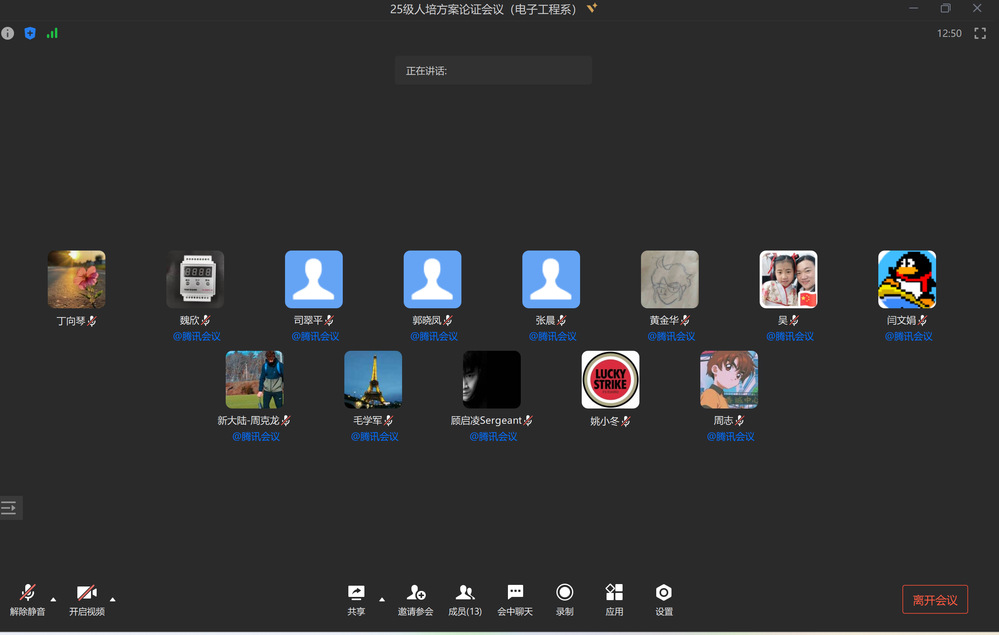This screenshot has width=999, height=635.
Task: Expand video options arrow beside 开启视频
Action: pos(112,599)
